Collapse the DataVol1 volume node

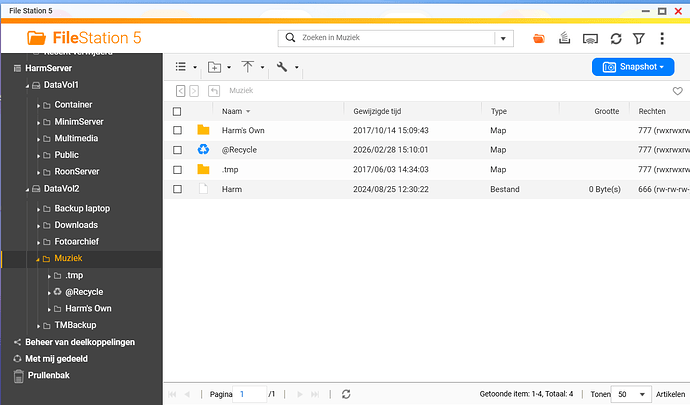pos(27,86)
